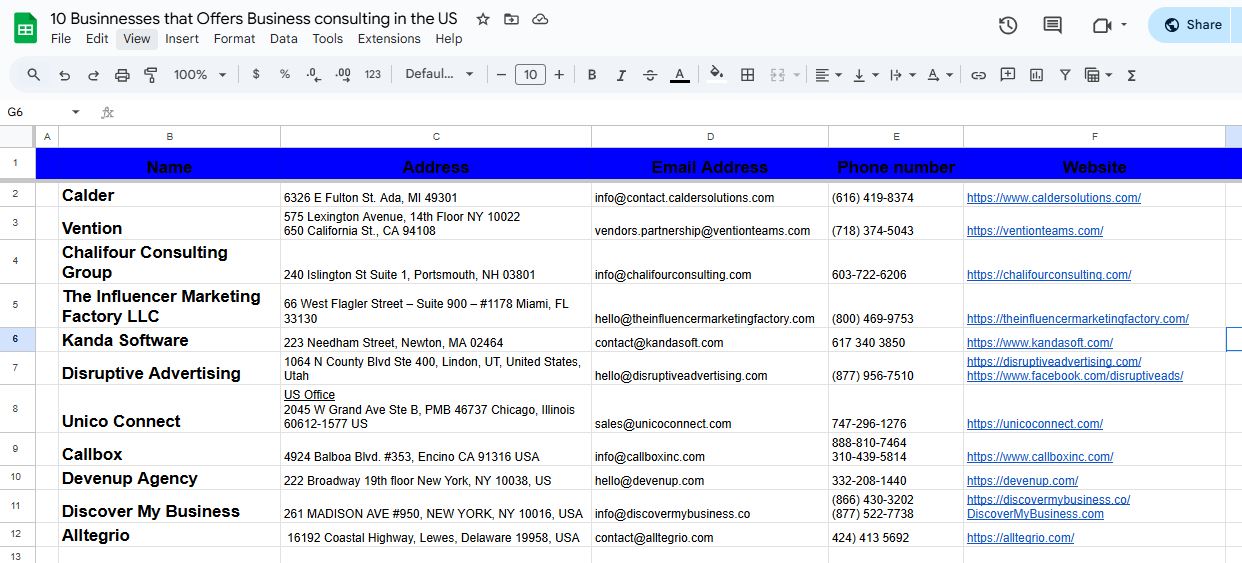
Task: Open the text color picker
Action: tap(679, 75)
